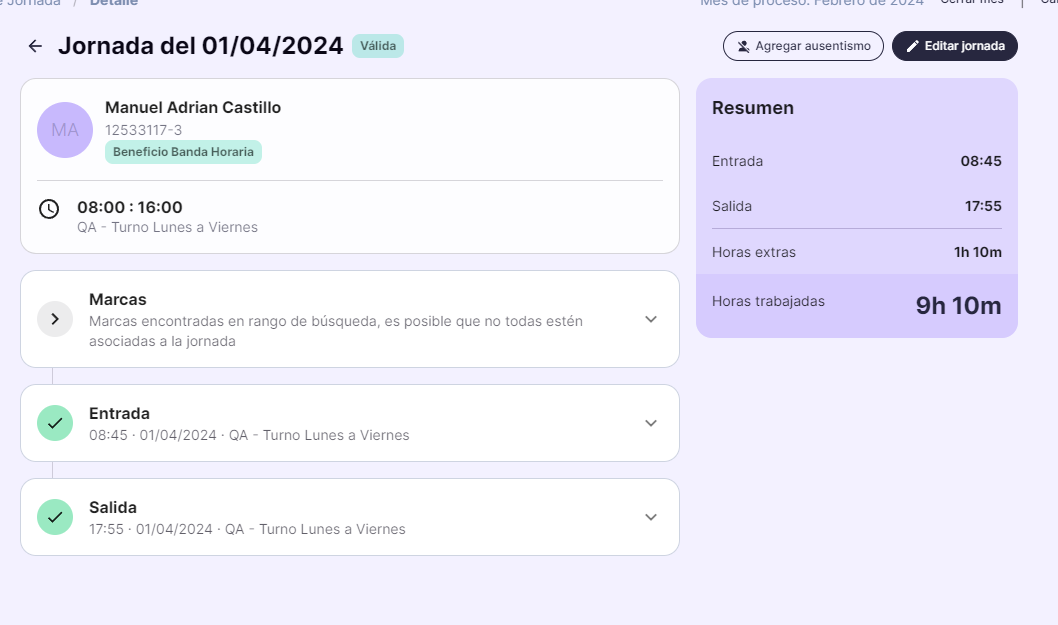The height and width of the screenshot is (625, 1058).
Task: Click the Horas extras value 1h 10m
Action: tap(978, 252)
